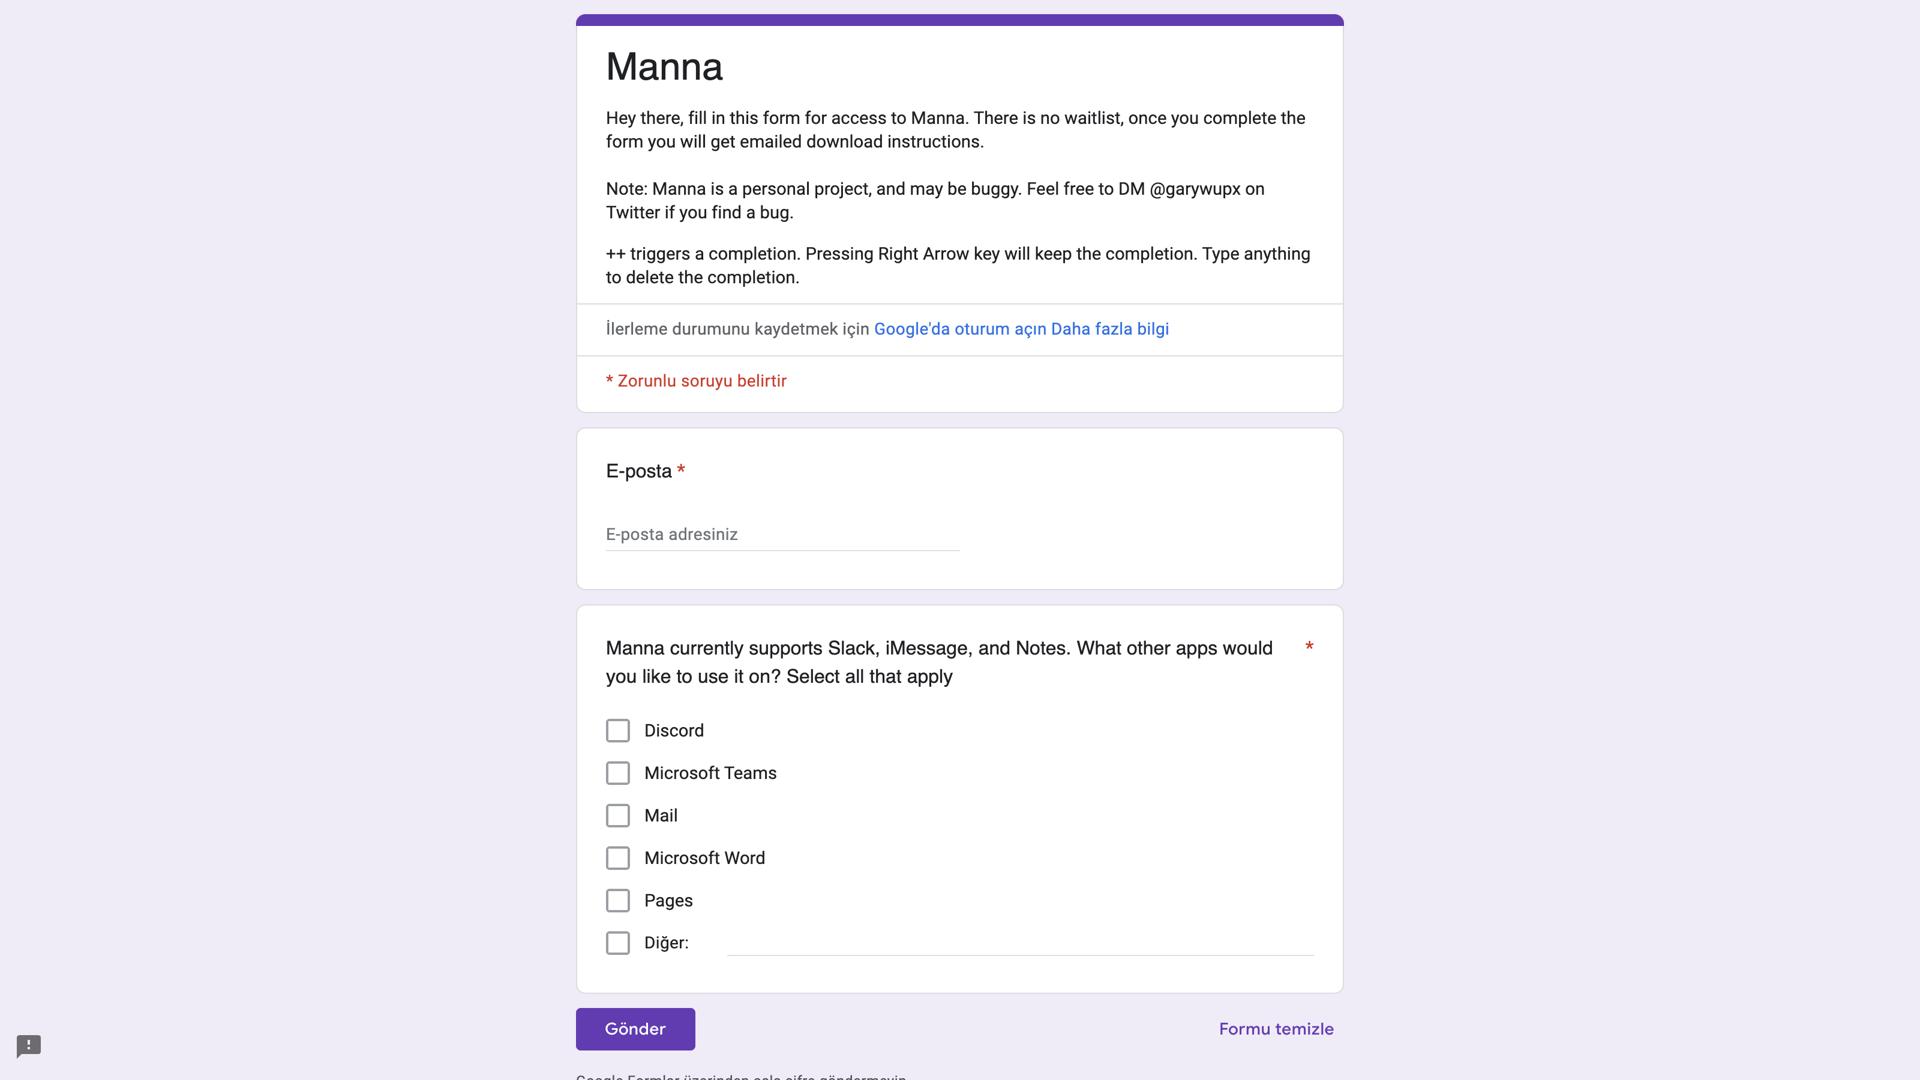Click the red asterisk beside E-posta
Image resolution: width=1920 pixels, height=1080 pixels.
[x=681, y=470]
